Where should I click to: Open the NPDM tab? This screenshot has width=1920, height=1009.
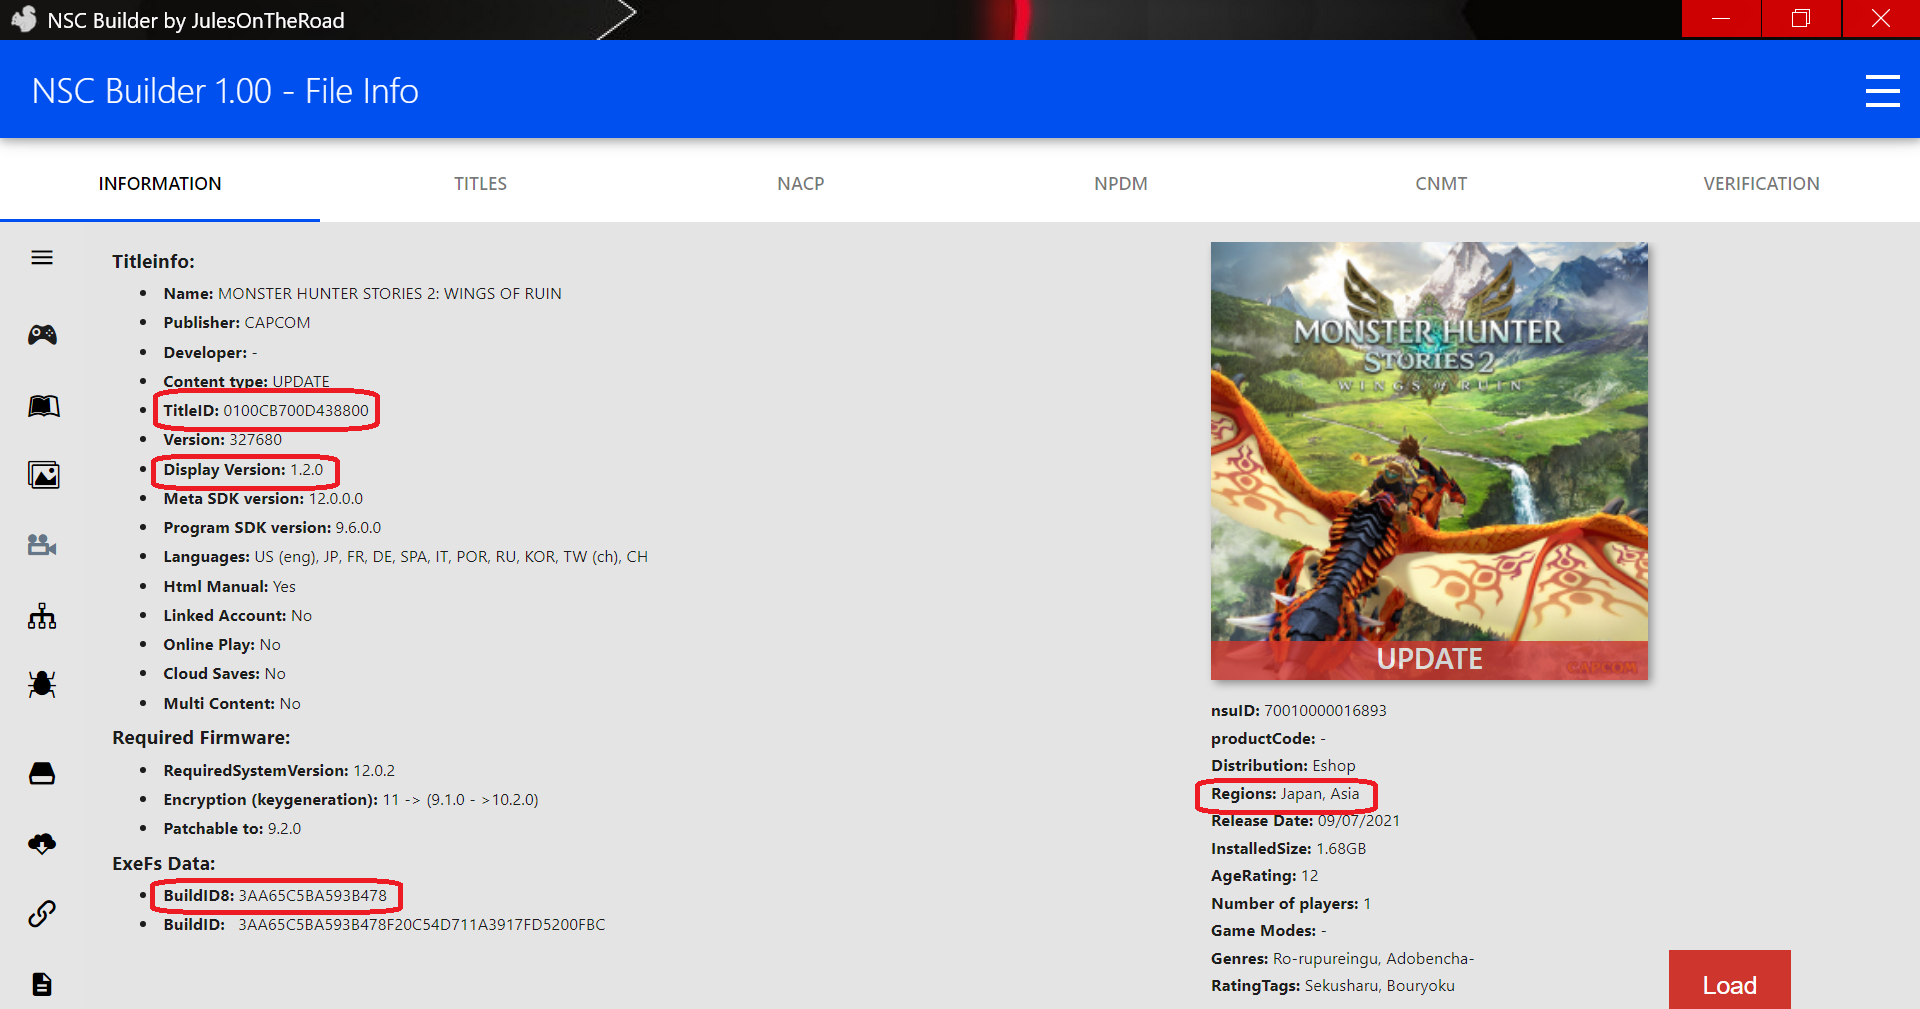(x=1121, y=184)
